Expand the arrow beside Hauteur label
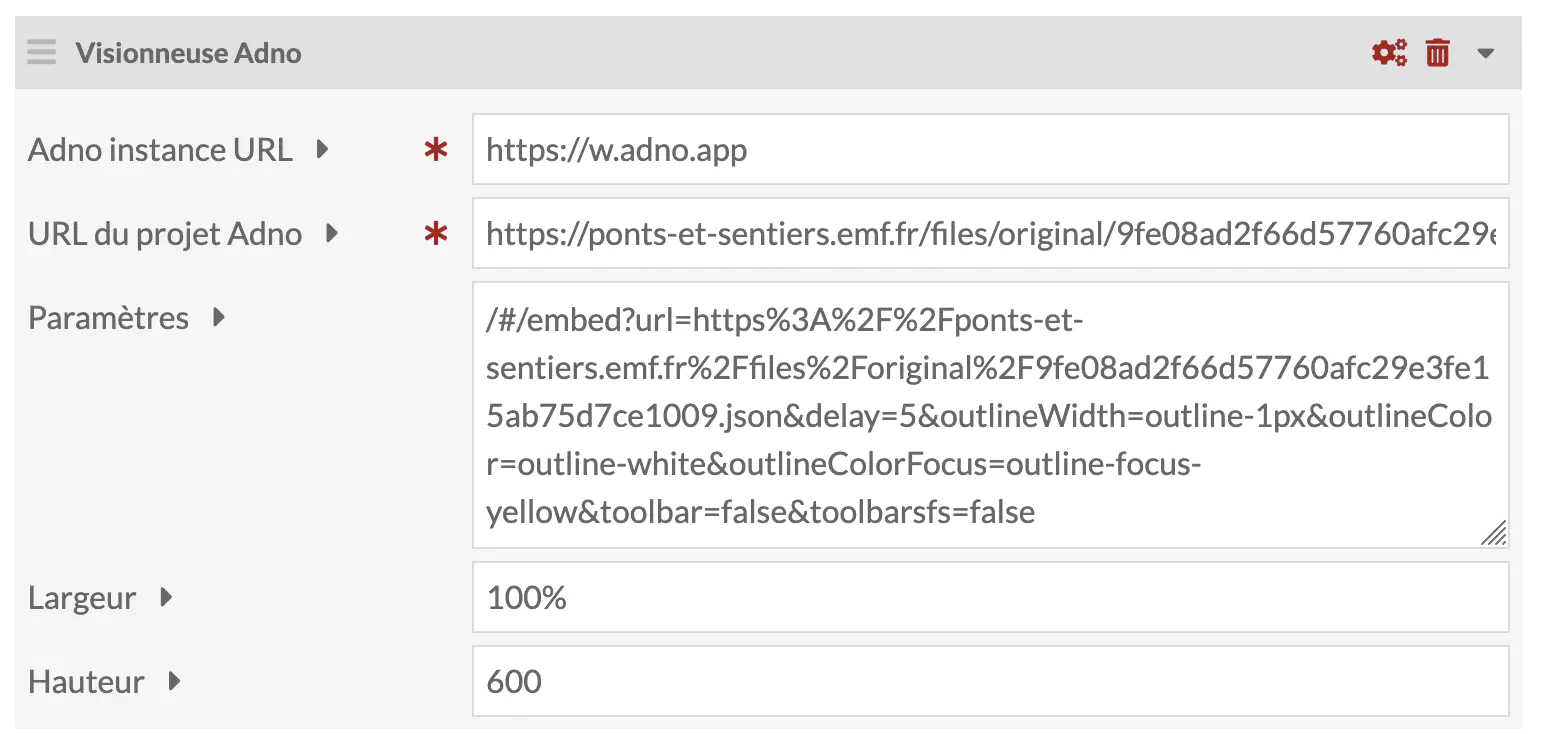The height and width of the screenshot is (734, 1542). pyautogui.click(x=175, y=682)
